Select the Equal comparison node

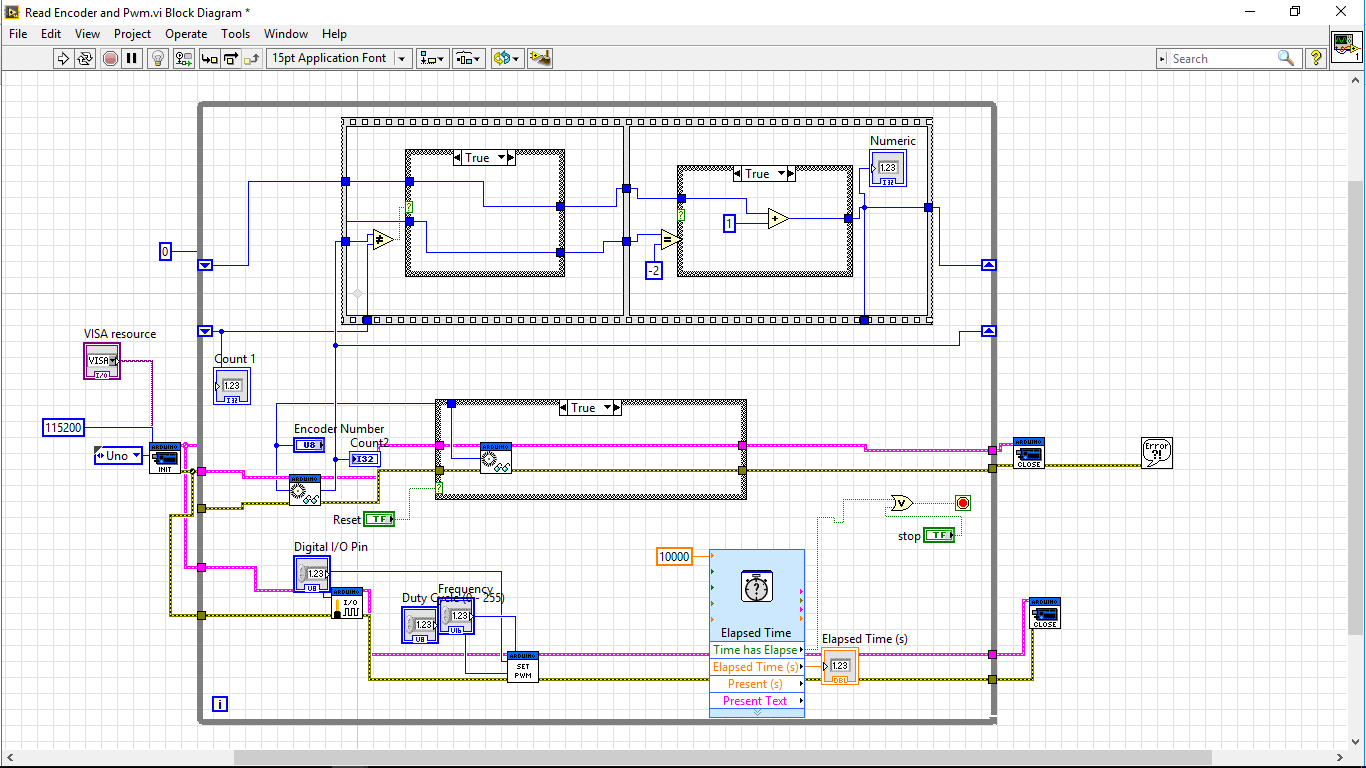click(x=670, y=240)
